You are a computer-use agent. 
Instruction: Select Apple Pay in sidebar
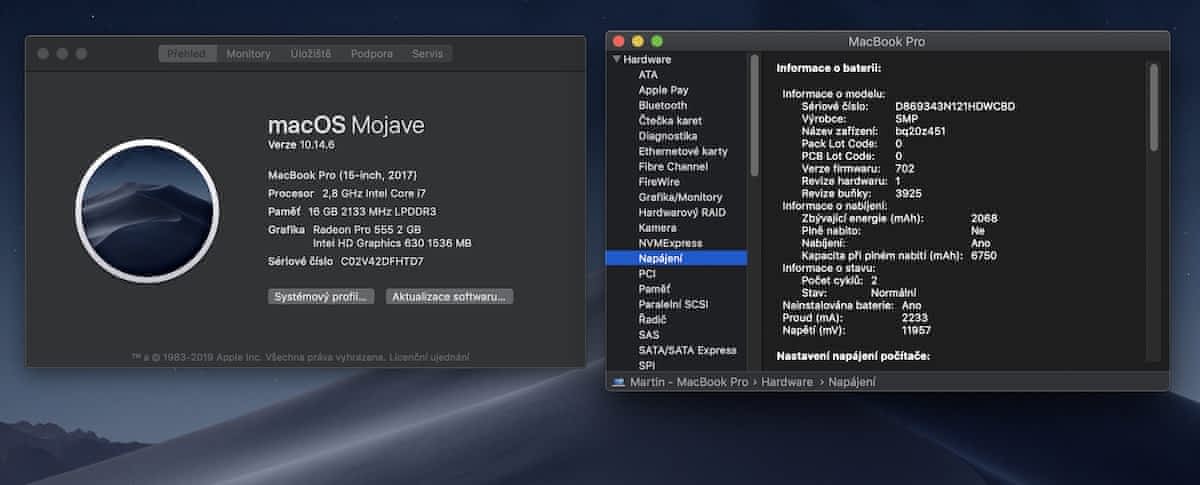coord(663,90)
